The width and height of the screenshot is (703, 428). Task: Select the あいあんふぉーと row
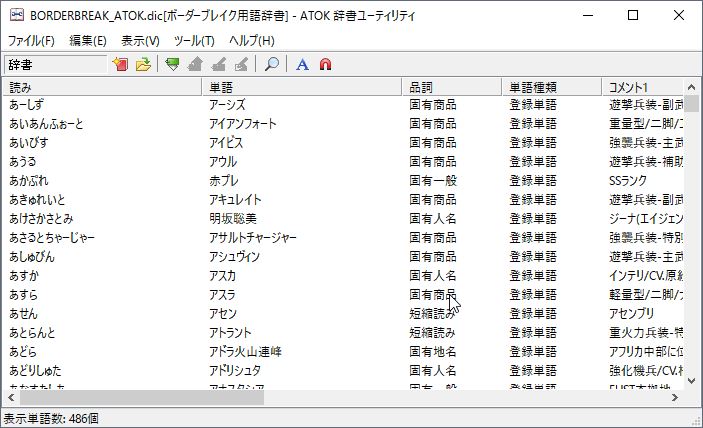pyautogui.click(x=343, y=124)
